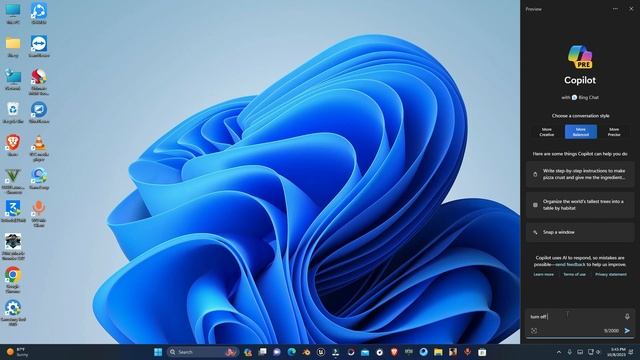Select More Precise conversation style
The width and height of the screenshot is (640, 360).
click(614, 132)
